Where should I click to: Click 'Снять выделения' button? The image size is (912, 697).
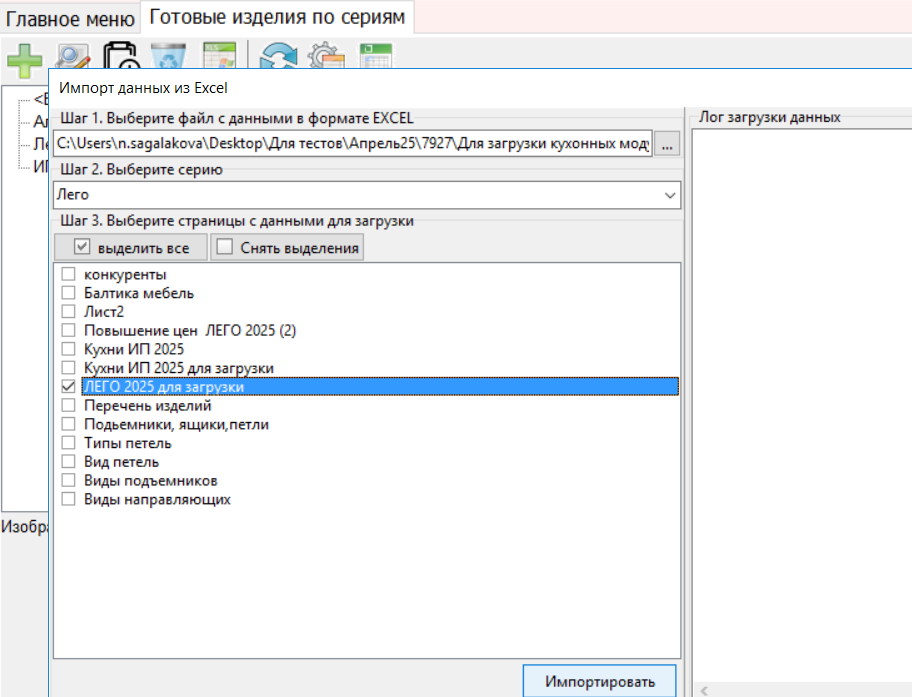coord(287,248)
